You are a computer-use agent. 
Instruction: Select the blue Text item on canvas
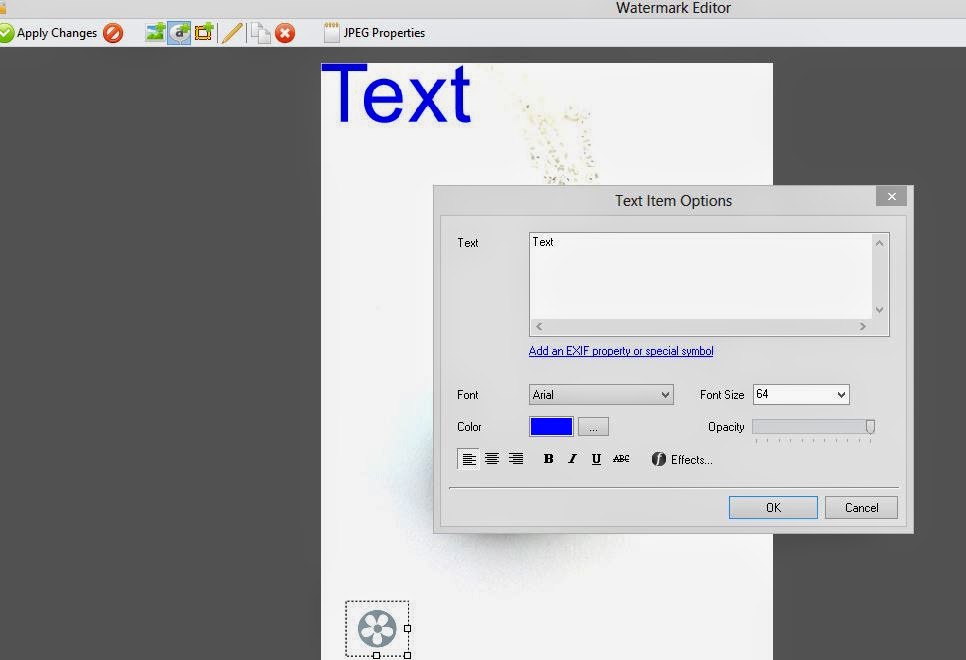click(x=396, y=94)
